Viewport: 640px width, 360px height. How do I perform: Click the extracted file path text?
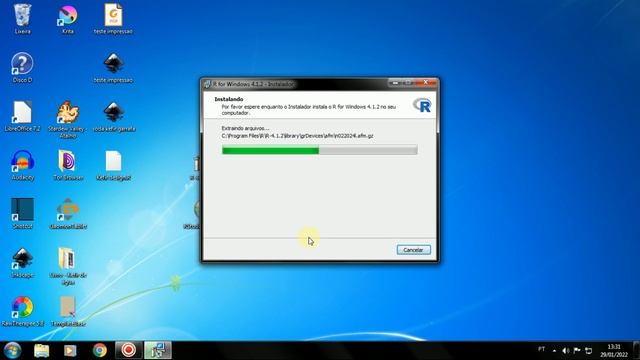pyautogui.click(x=297, y=136)
